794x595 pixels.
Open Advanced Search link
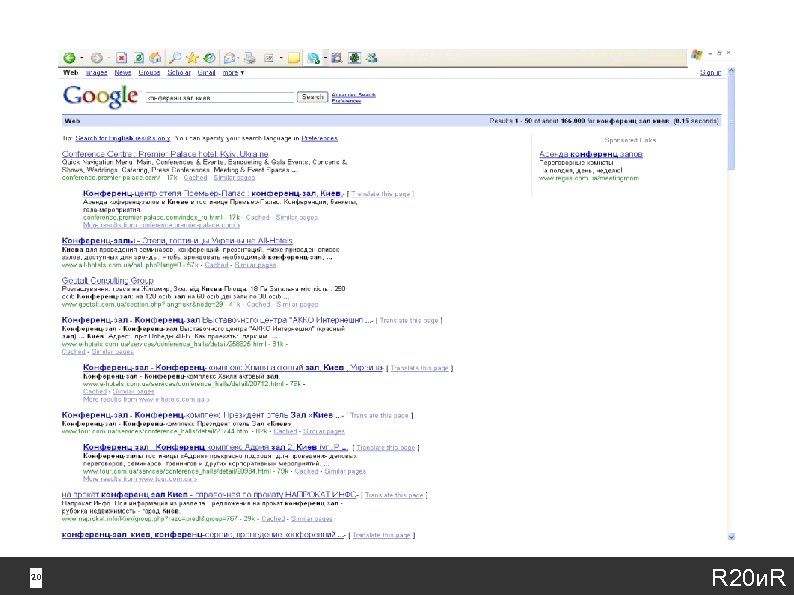pos(353,95)
